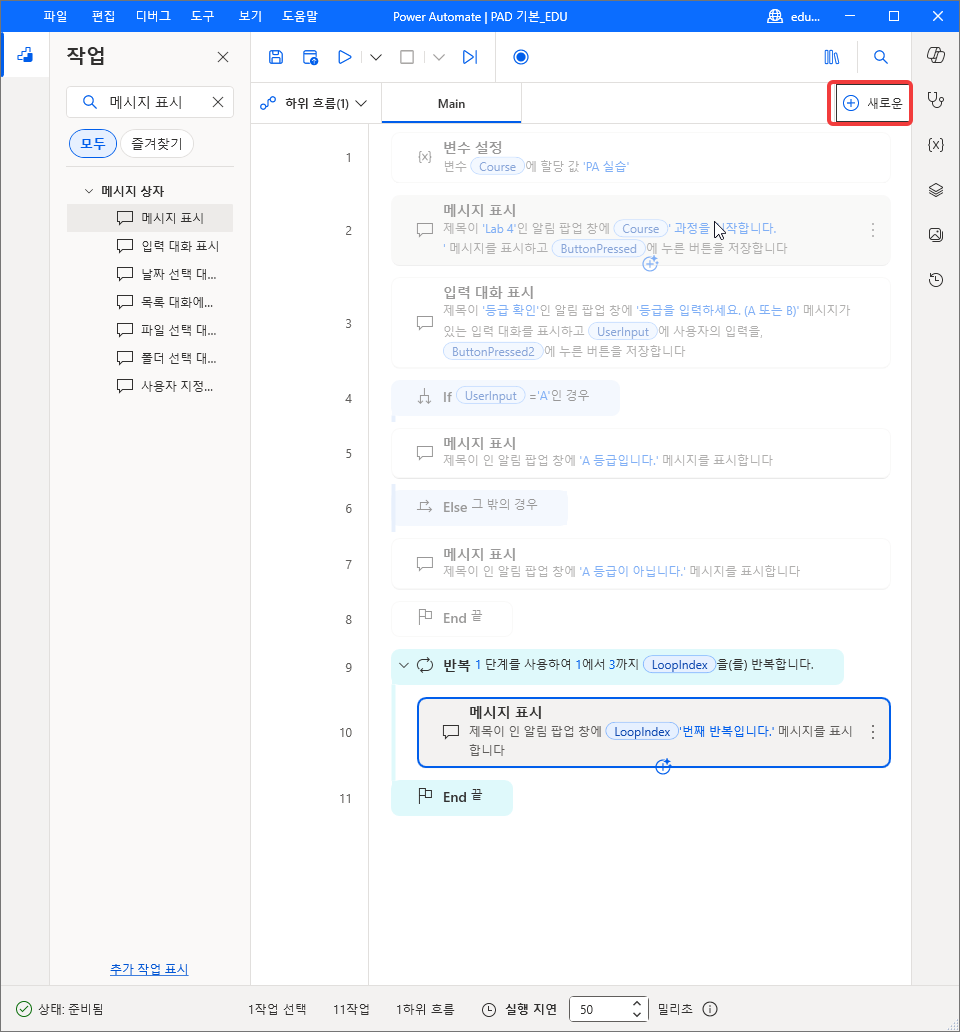Open the run options dropdown arrow
The height and width of the screenshot is (1032, 960).
click(x=376, y=57)
